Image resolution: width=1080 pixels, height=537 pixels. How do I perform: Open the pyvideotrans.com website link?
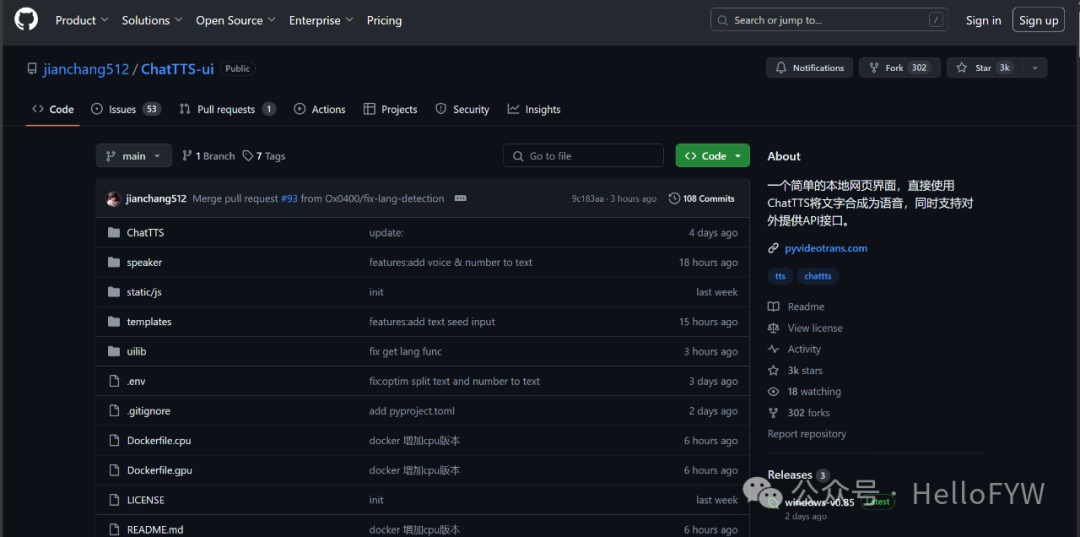point(826,248)
